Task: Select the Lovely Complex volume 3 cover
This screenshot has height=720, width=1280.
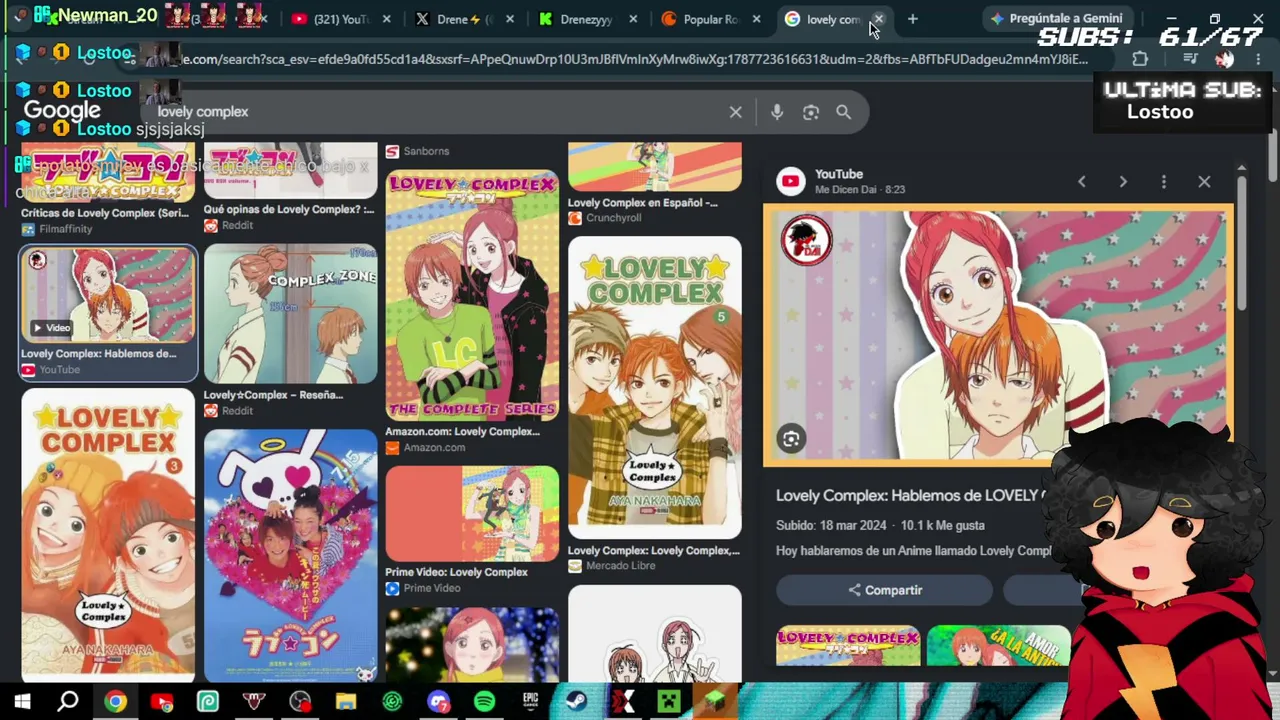Action: point(108,535)
